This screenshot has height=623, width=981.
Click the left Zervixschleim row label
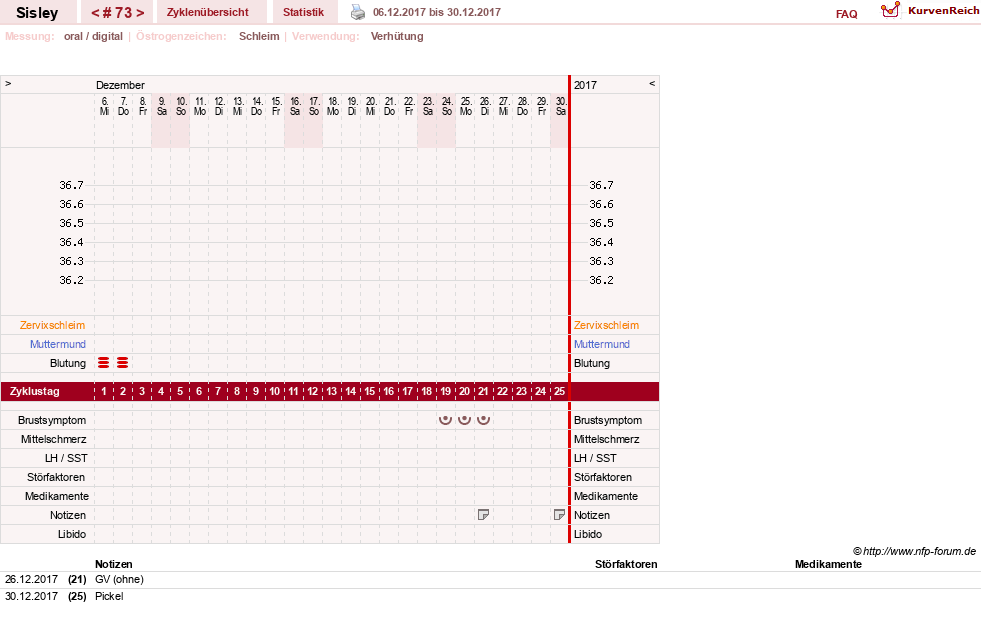[53, 325]
